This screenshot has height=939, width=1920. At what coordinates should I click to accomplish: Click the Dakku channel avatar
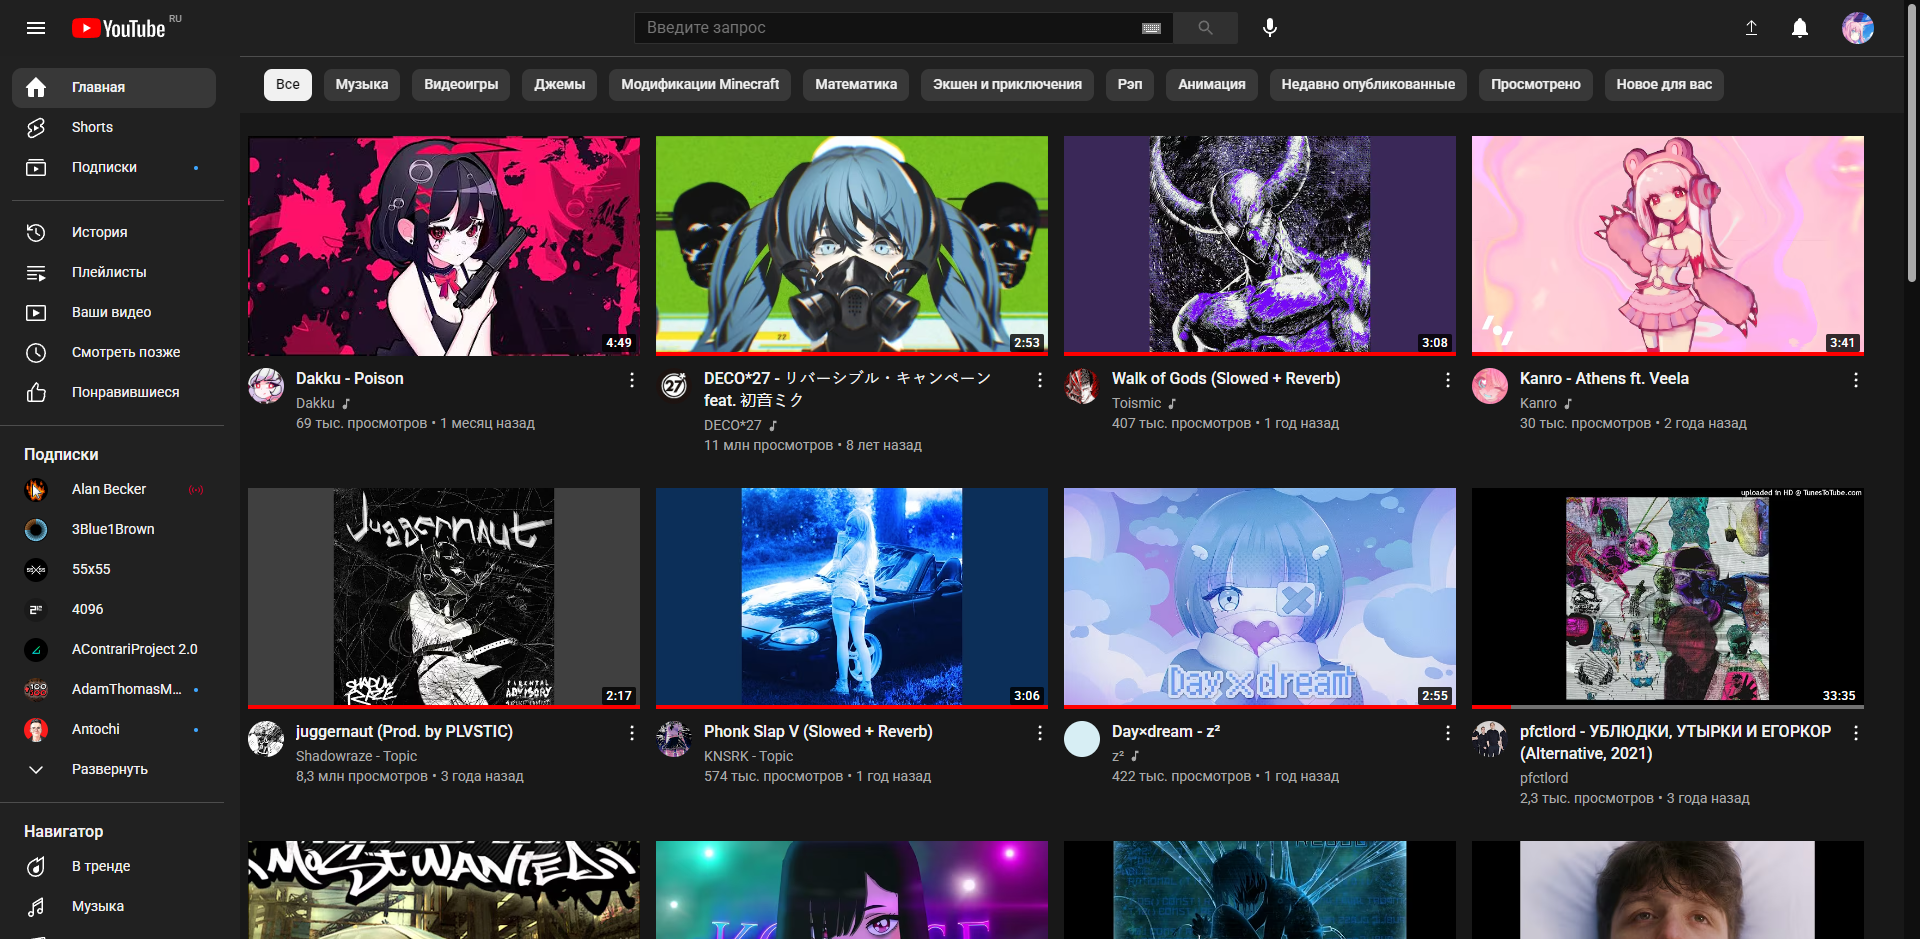click(x=266, y=386)
